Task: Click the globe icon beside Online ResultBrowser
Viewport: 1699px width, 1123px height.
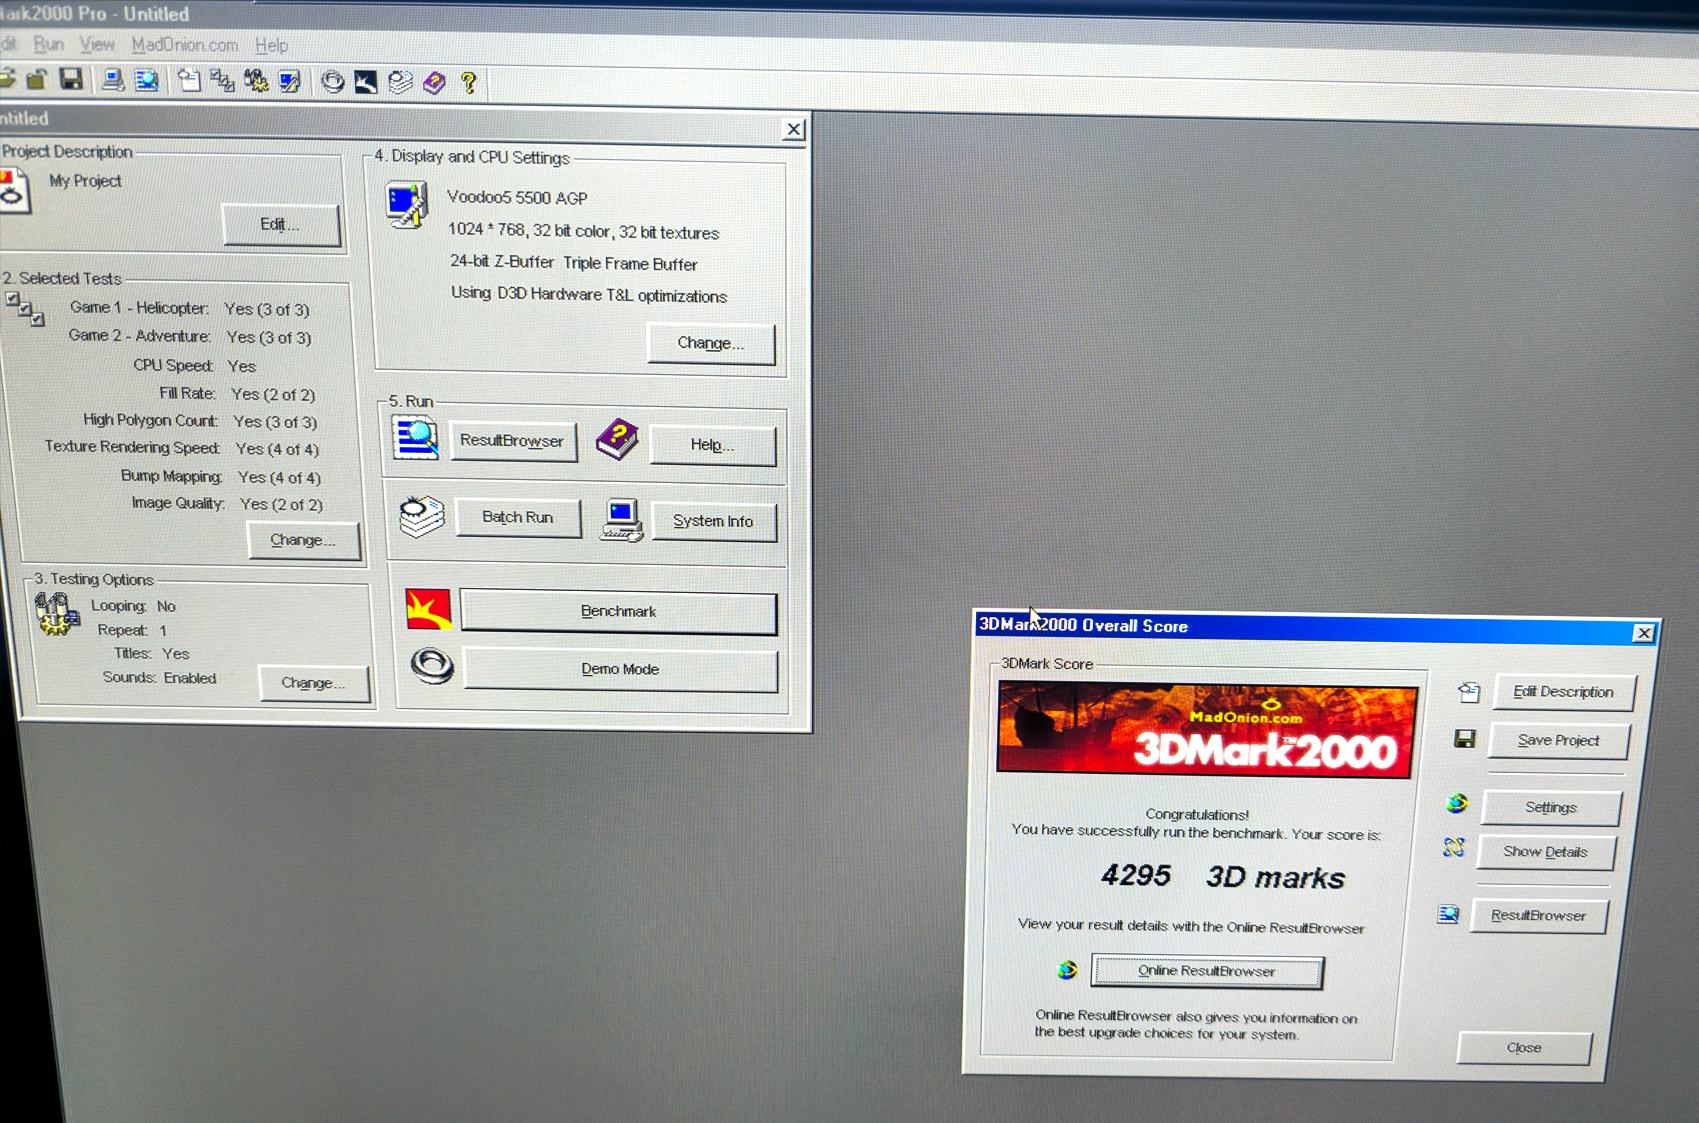Action: [x=1067, y=969]
